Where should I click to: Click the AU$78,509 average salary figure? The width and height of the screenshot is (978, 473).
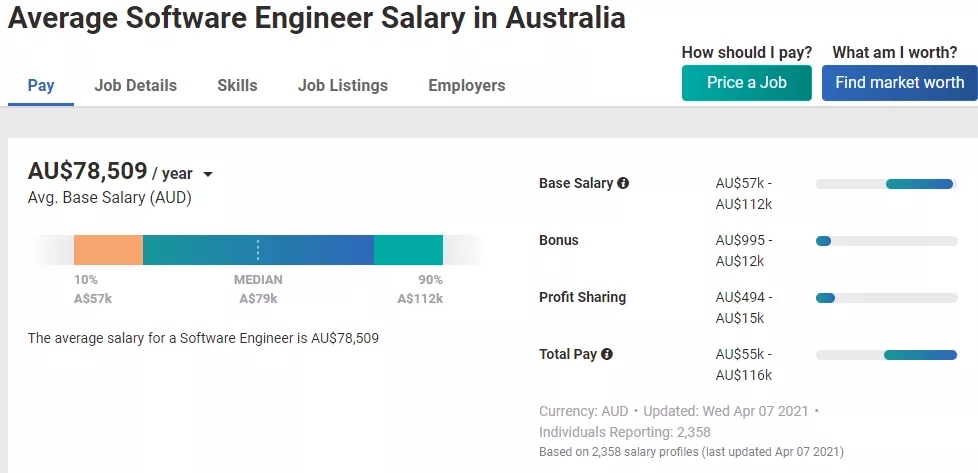point(88,172)
